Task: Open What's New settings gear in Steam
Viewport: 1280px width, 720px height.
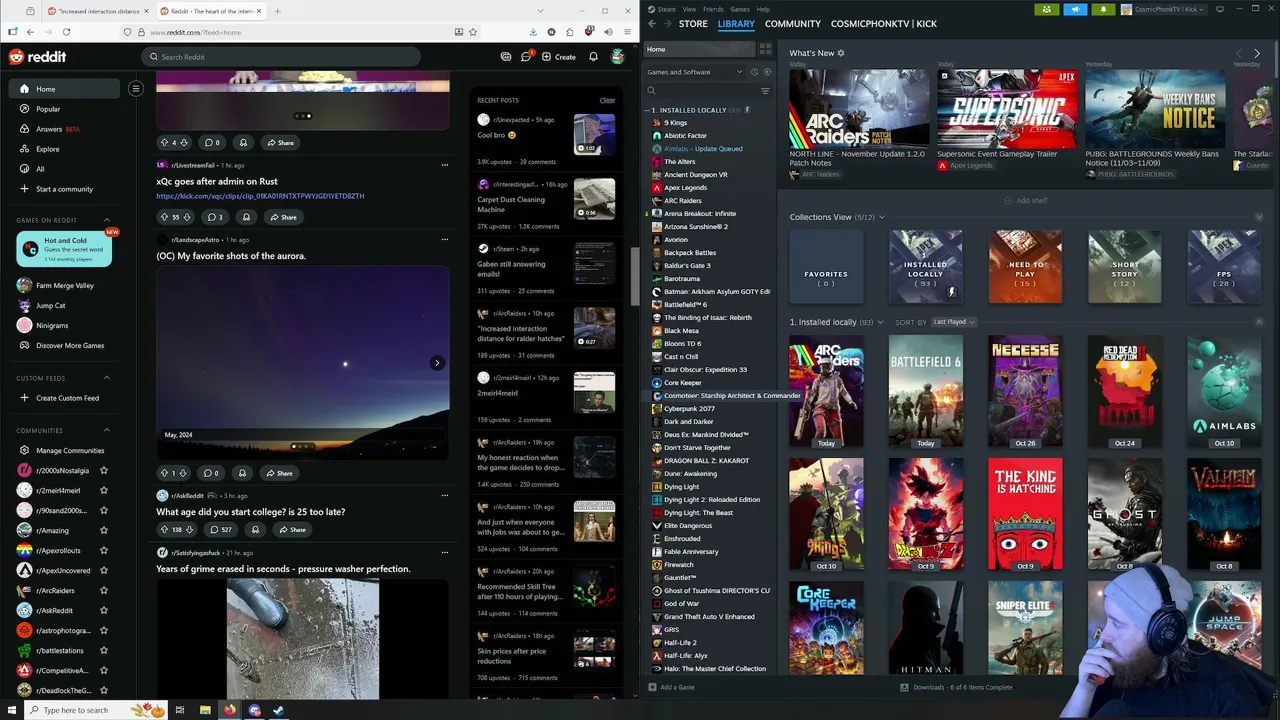Action: click(841, 53)
